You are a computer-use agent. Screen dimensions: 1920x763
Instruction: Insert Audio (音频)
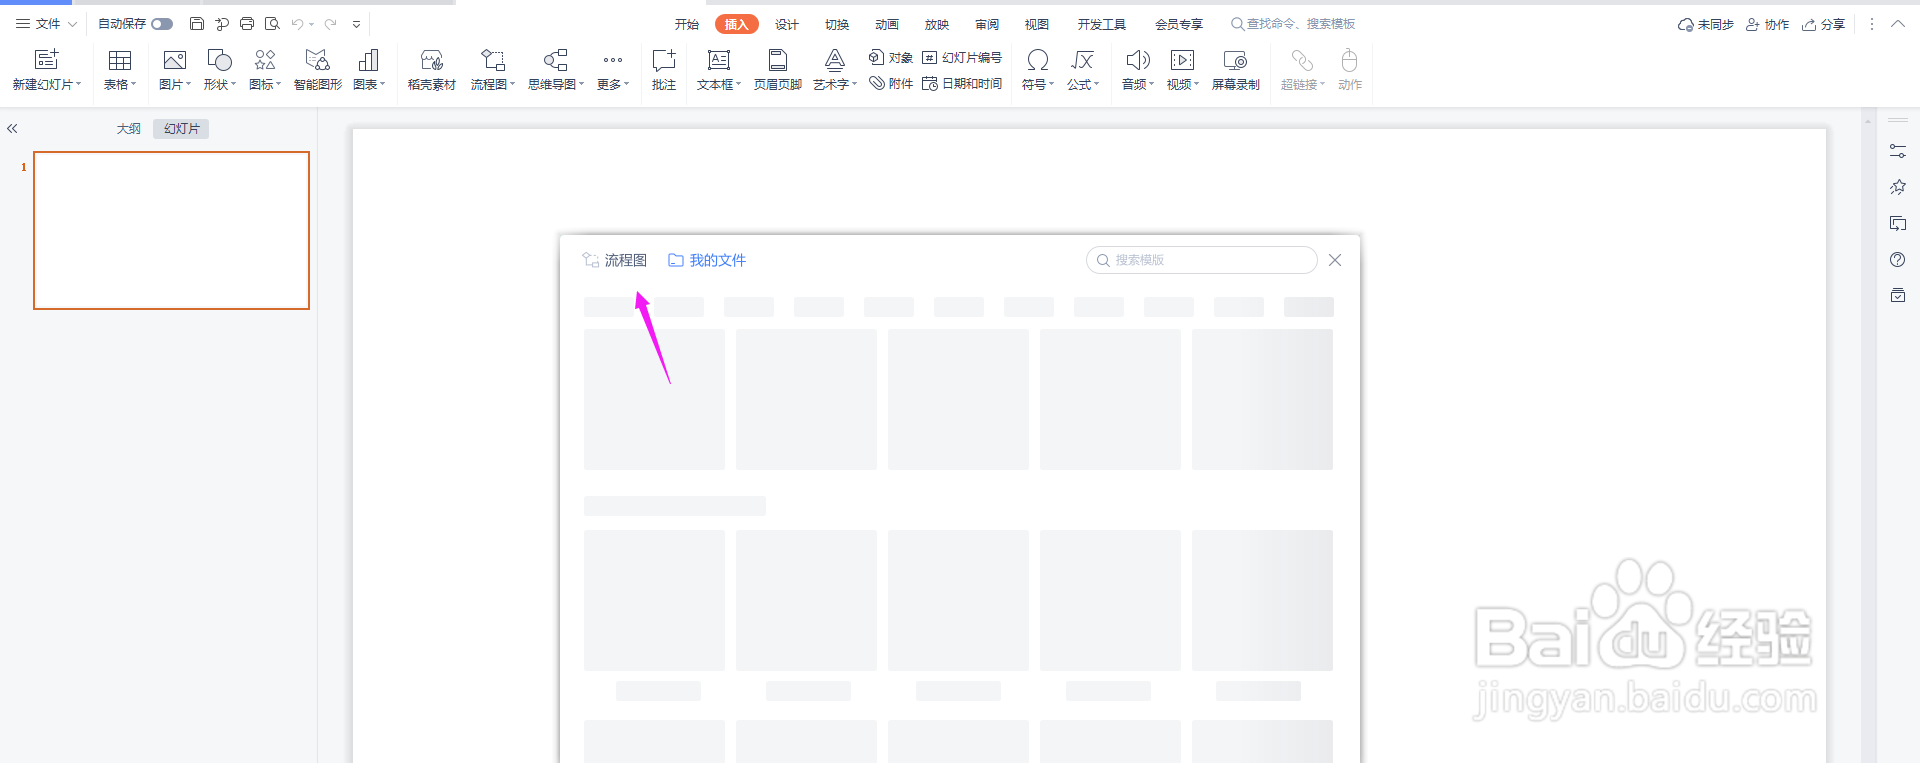(x=1138, y=70)
